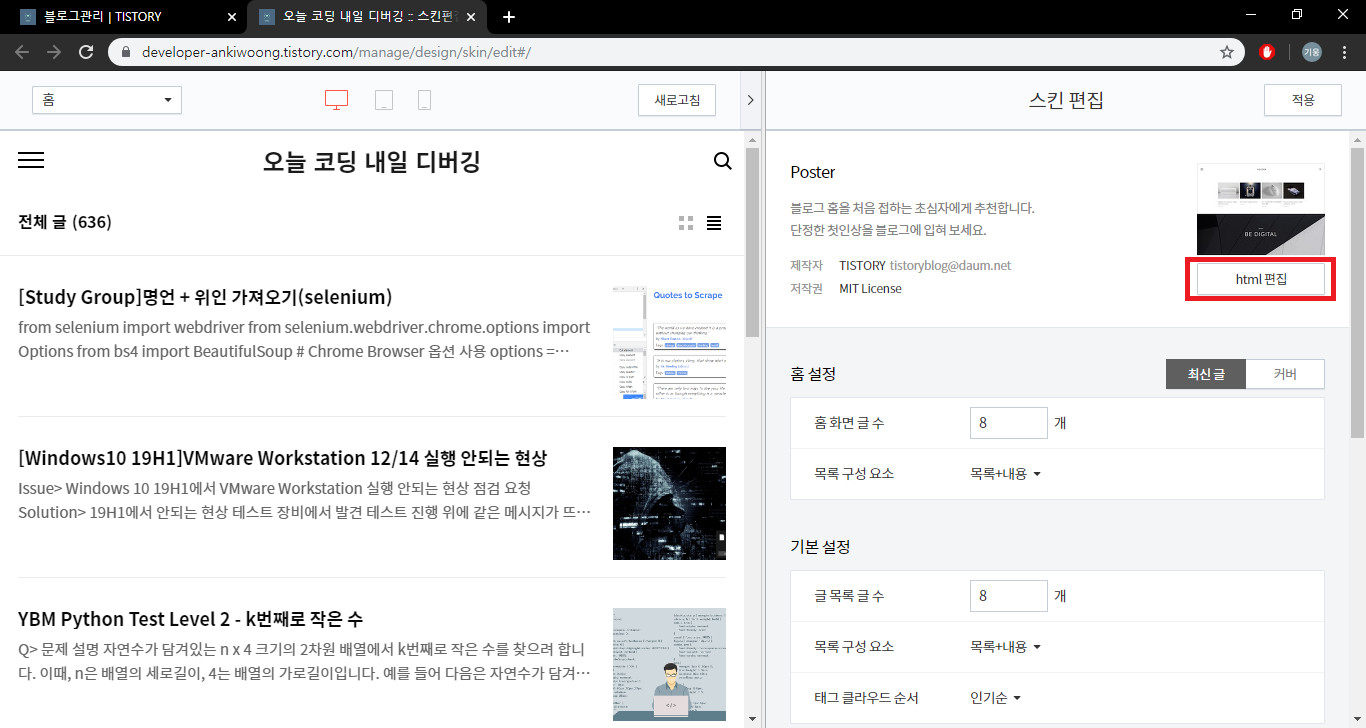The height and width of the screenshot is (728, 1366).
Task: Switch post list to grid view
Action: [x=686, y=223]
